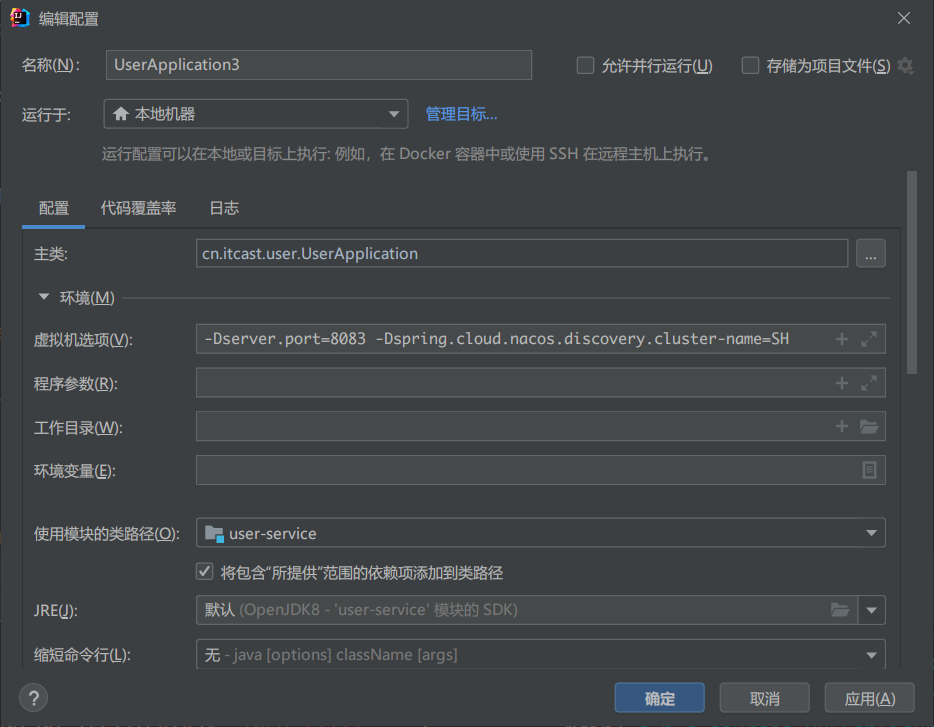
Task: Click the 管理目标... link
Action: pyautogui.click(x=461, y=114)
